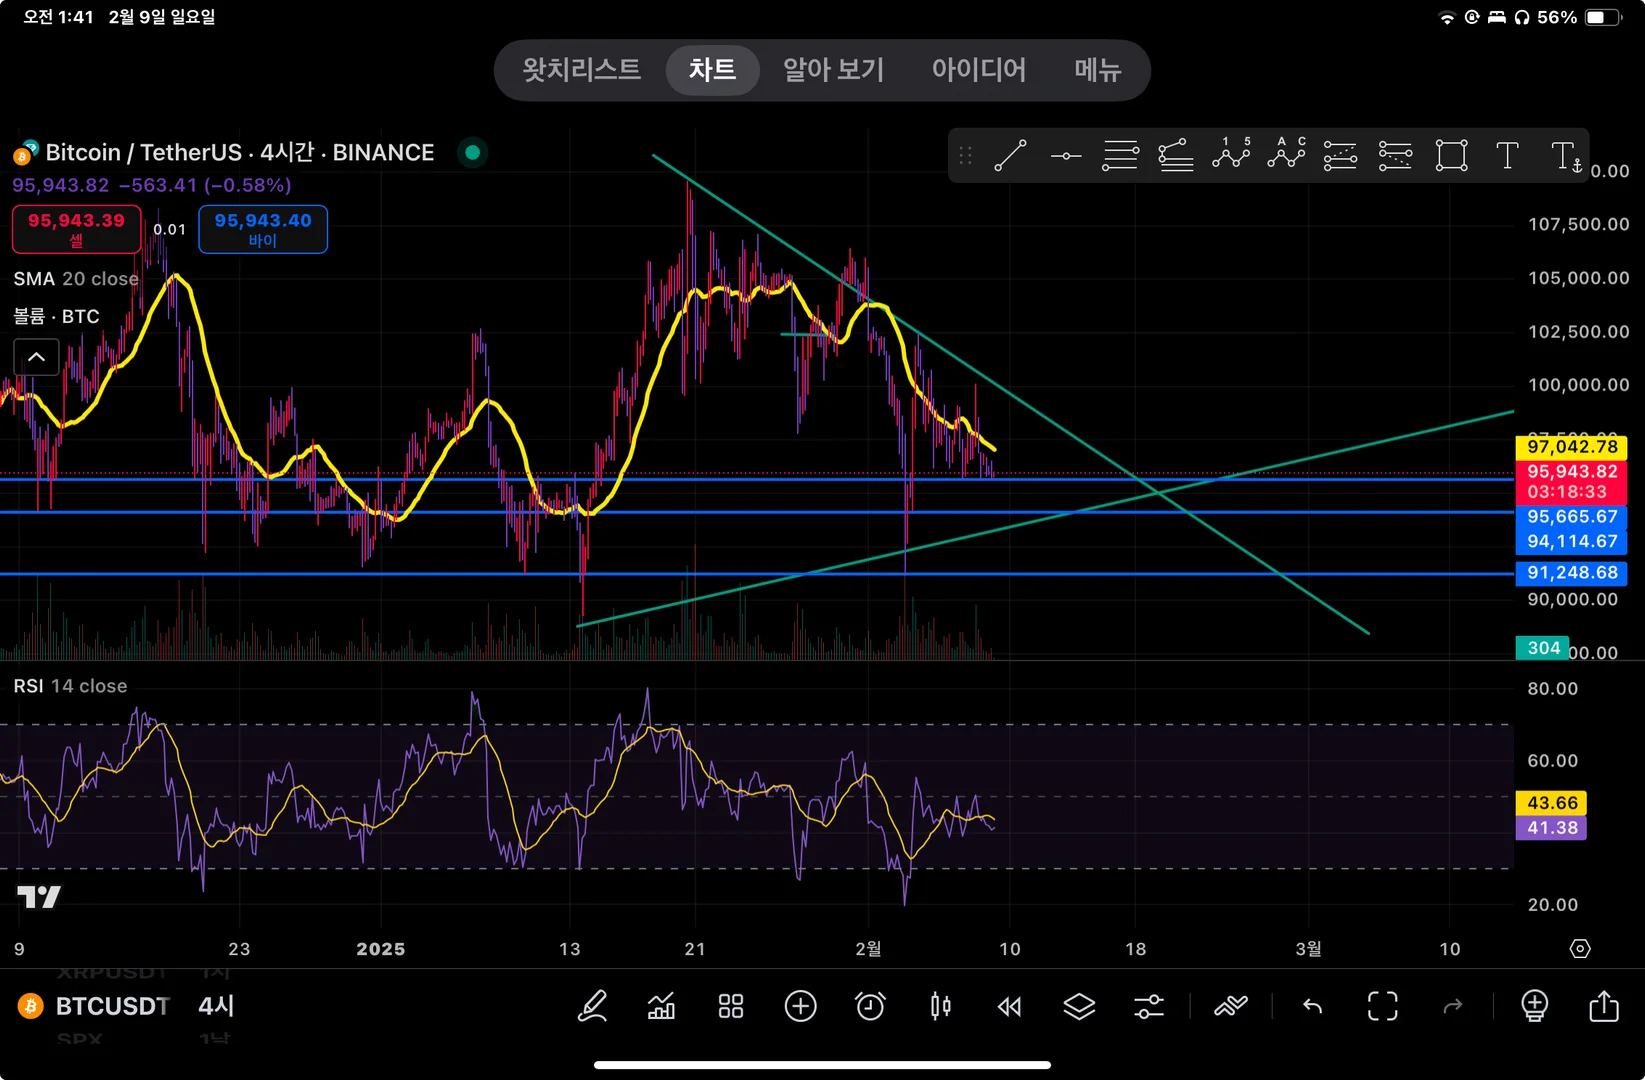Select the horizontal line drawing tool

coord(1066,156)
